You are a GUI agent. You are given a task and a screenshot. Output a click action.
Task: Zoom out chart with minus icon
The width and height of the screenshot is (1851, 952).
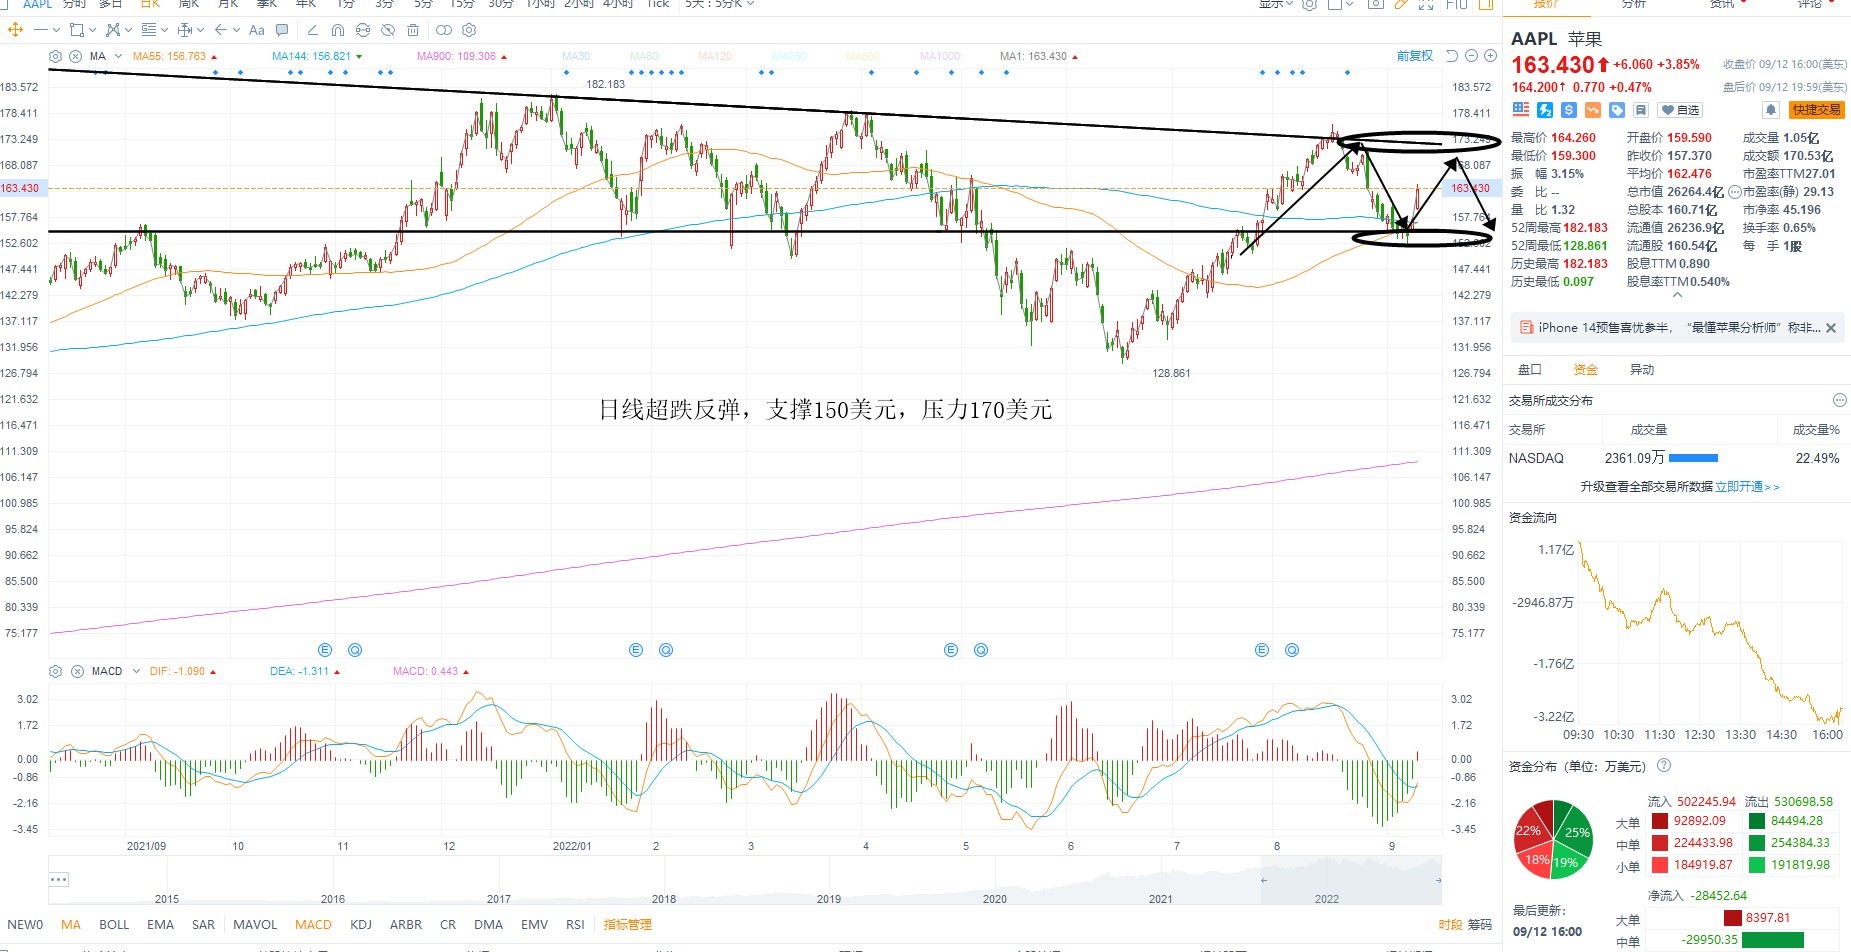1472,56
